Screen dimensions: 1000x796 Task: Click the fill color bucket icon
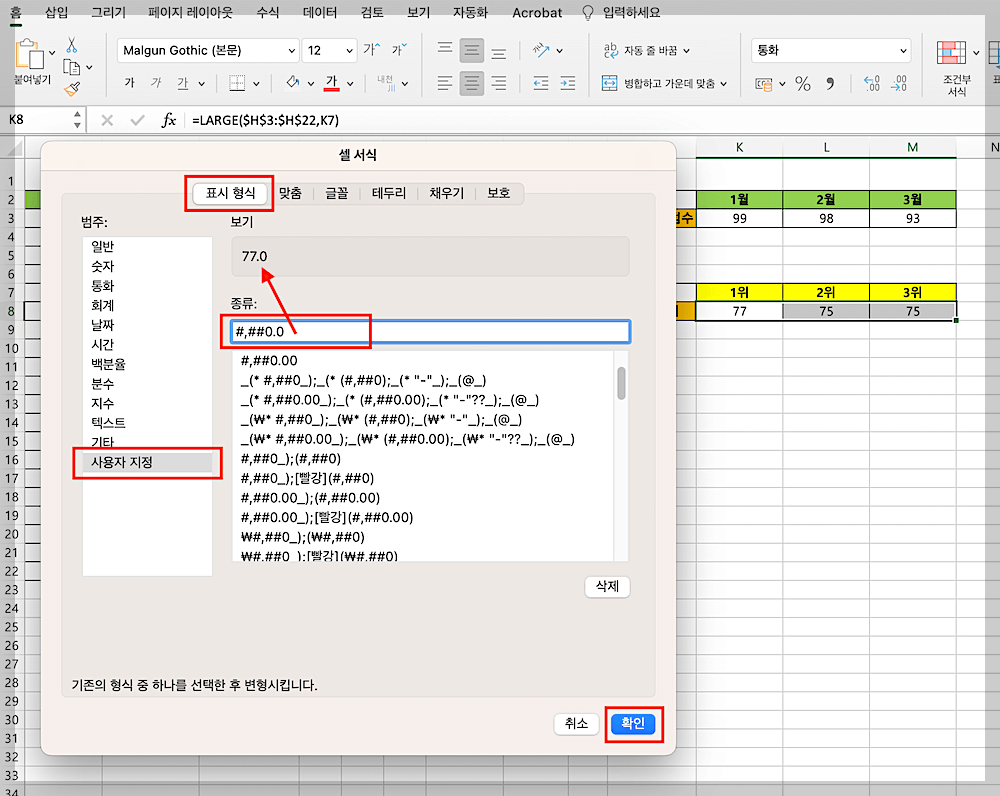coord(293,82)
